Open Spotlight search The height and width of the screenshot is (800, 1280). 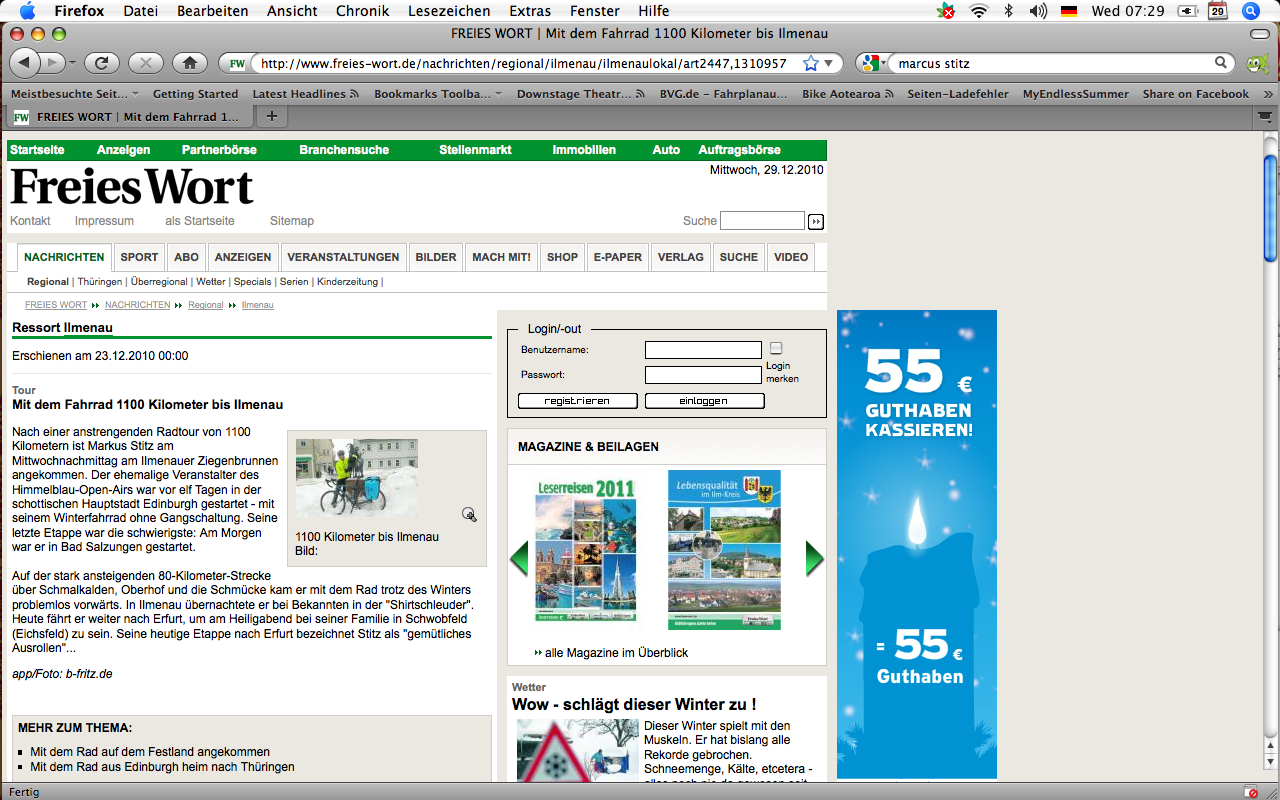click(1250, 11)
